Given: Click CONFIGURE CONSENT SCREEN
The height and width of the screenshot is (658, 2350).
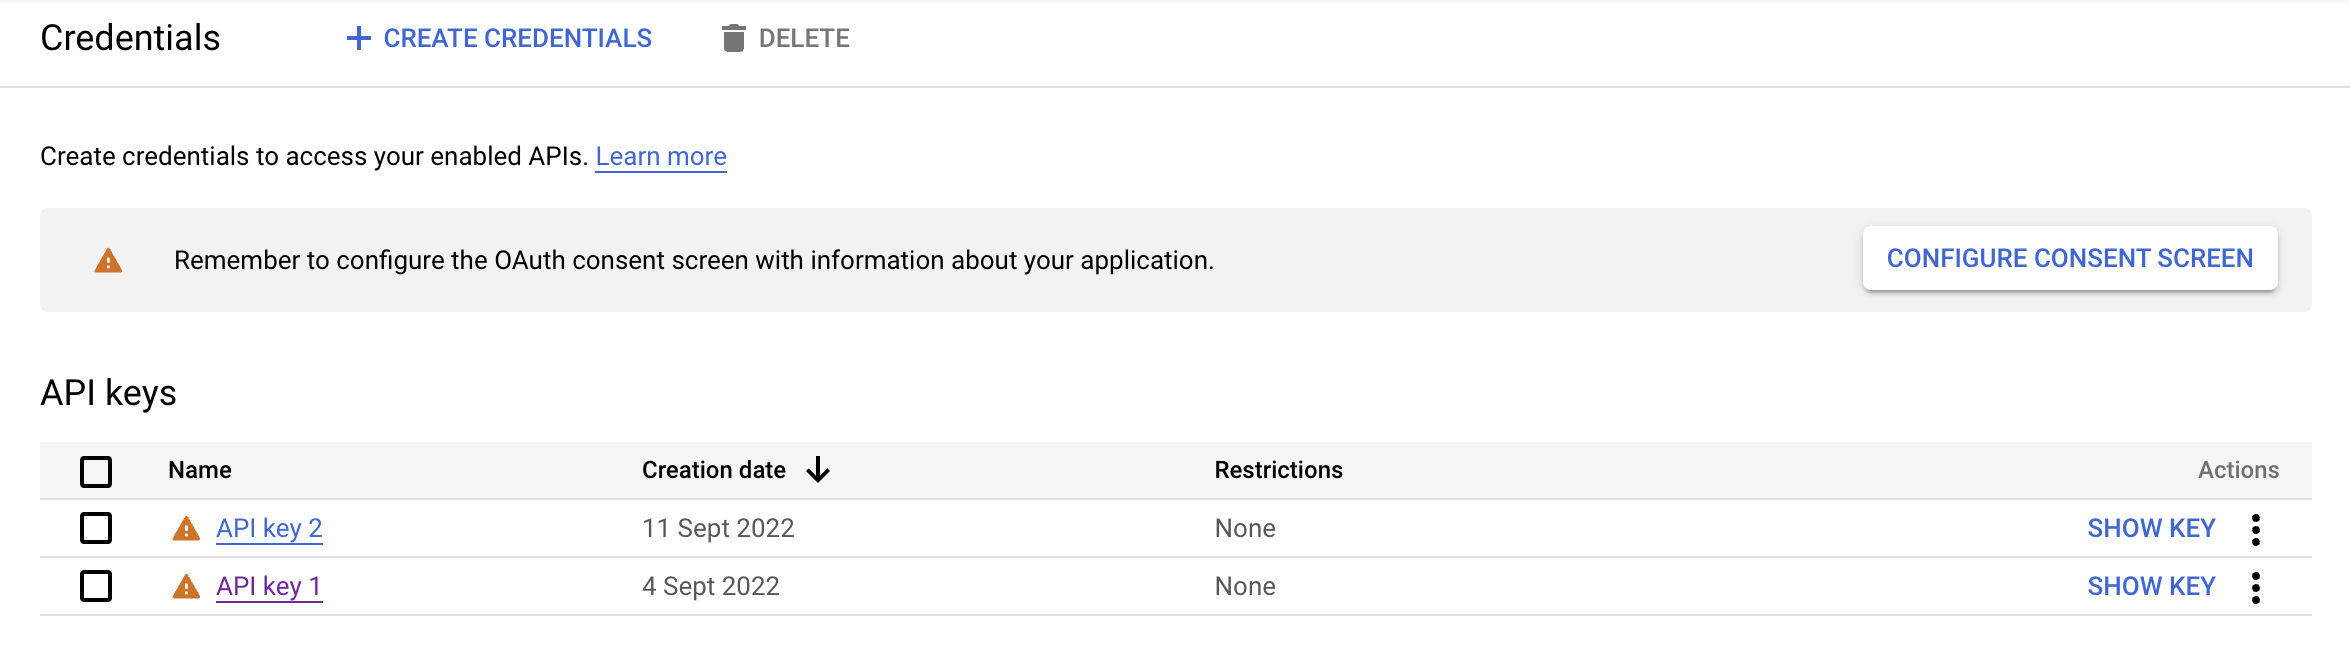Looking at the screenshot, I should [2069, 257].
